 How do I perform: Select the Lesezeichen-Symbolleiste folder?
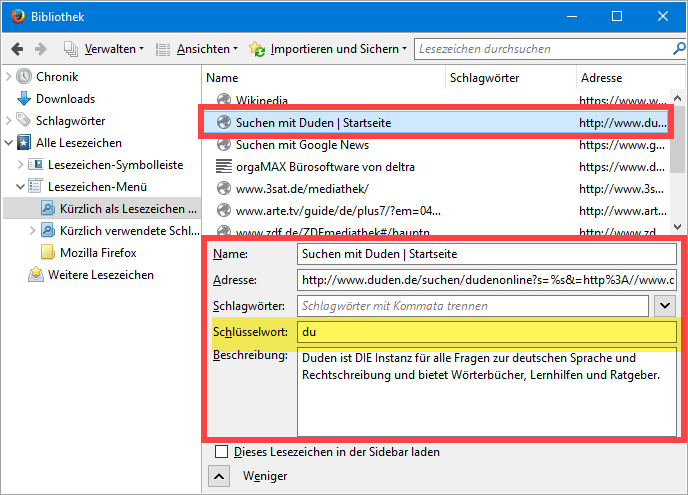point(115,165)
